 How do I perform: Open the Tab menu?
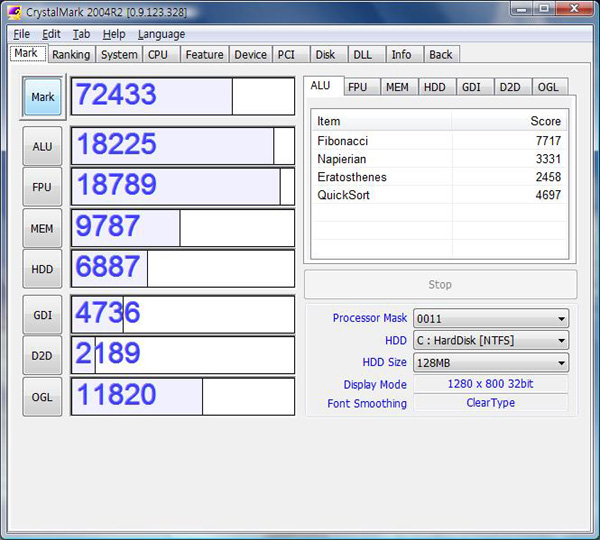(x=82, y=34)
